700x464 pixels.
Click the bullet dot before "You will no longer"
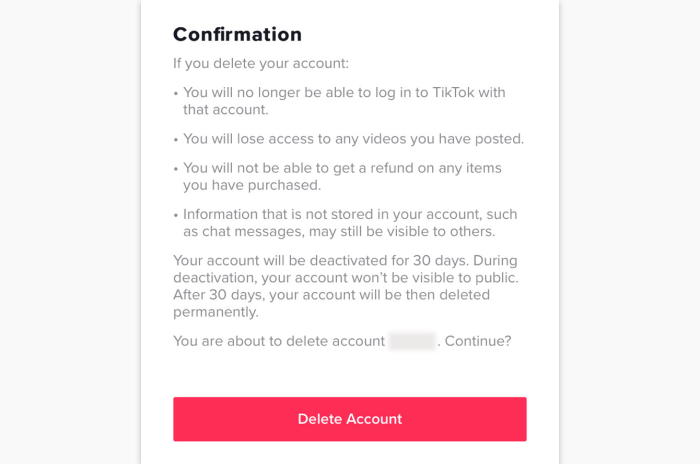tap(176, 92)
